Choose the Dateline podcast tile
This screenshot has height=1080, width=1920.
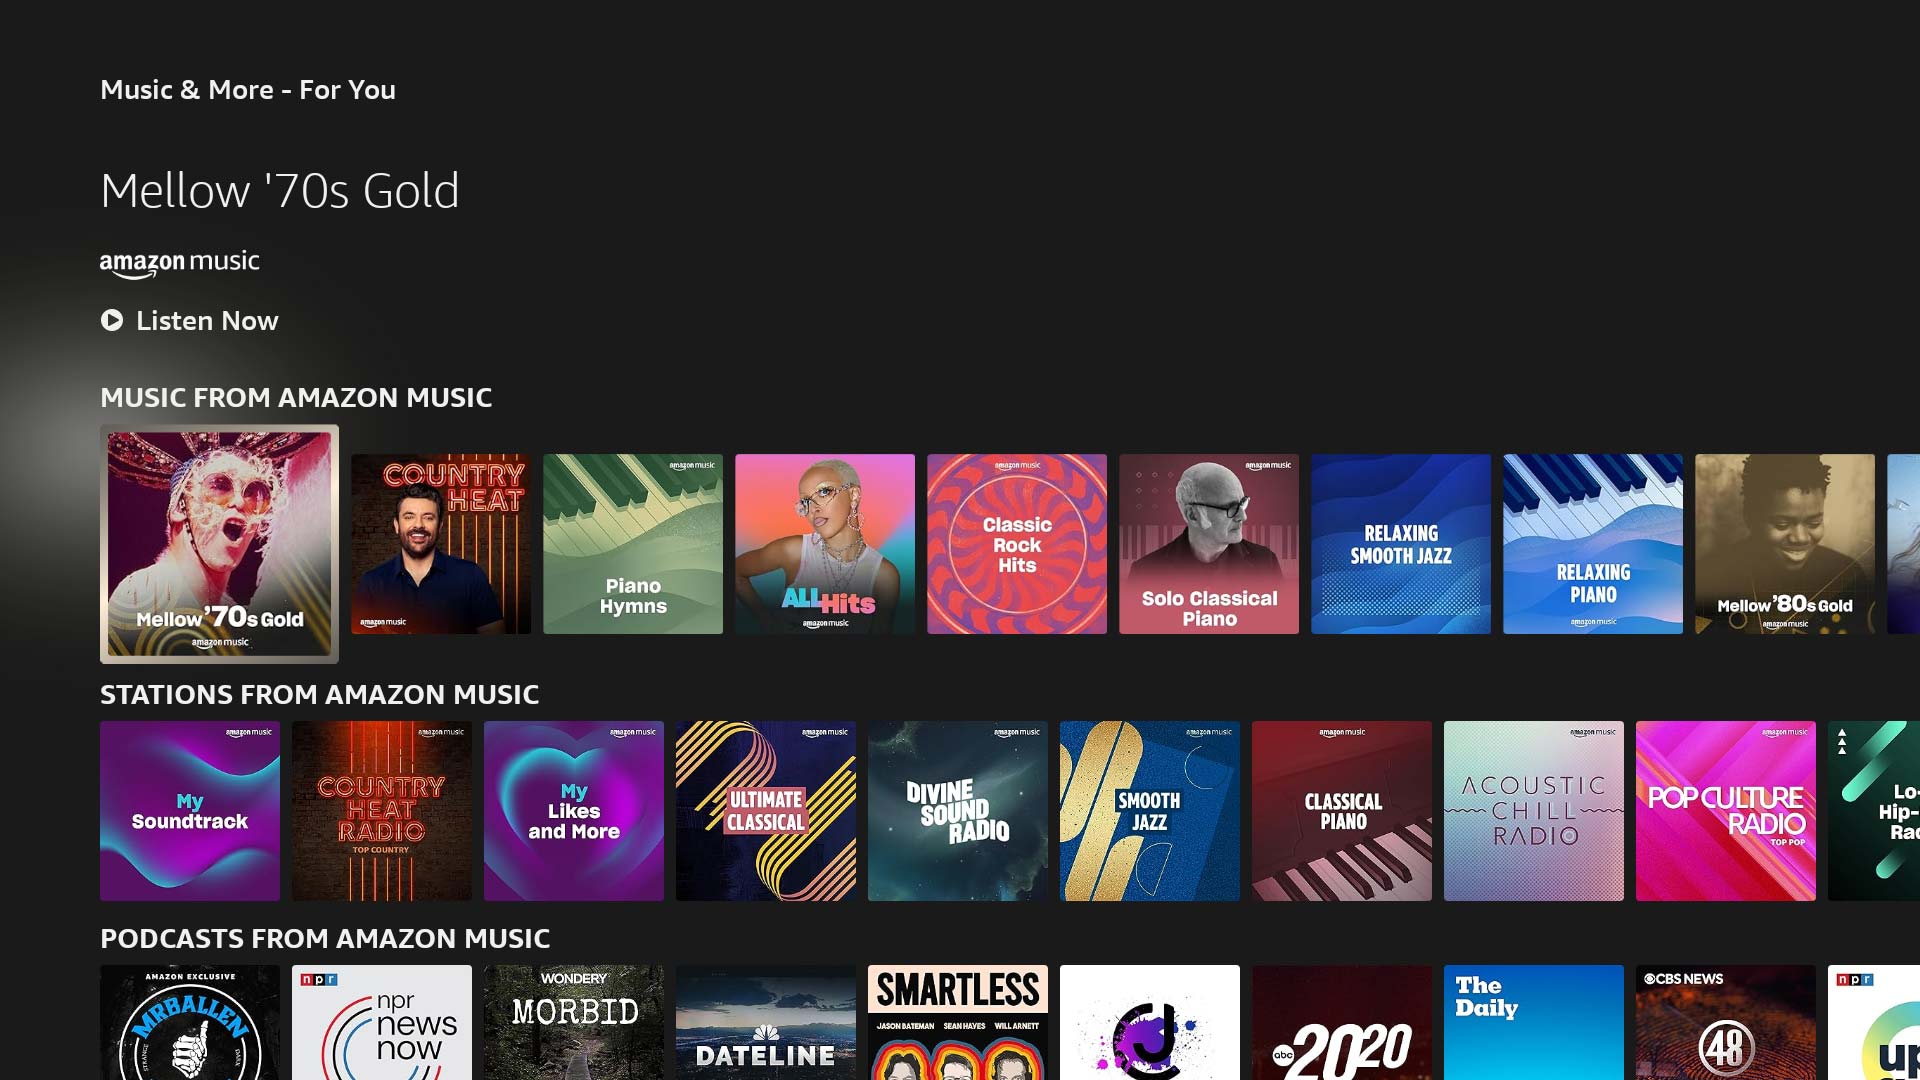766,1022
